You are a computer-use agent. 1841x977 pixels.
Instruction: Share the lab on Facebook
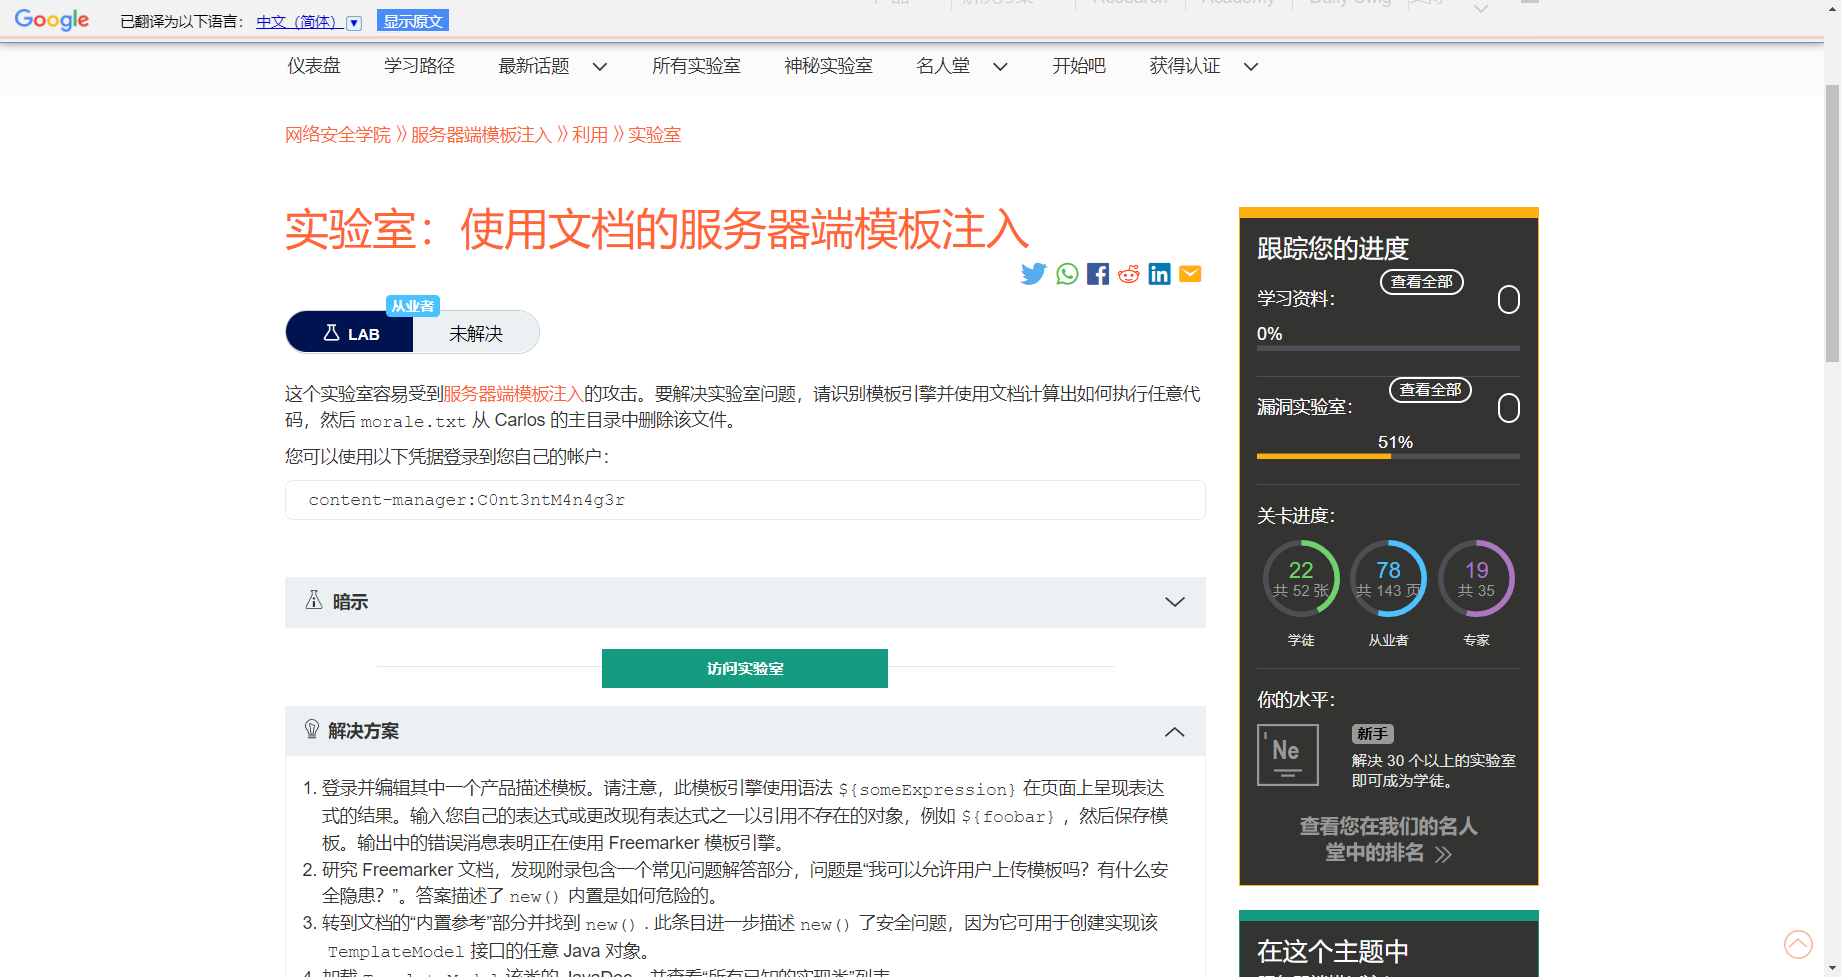1098,274
